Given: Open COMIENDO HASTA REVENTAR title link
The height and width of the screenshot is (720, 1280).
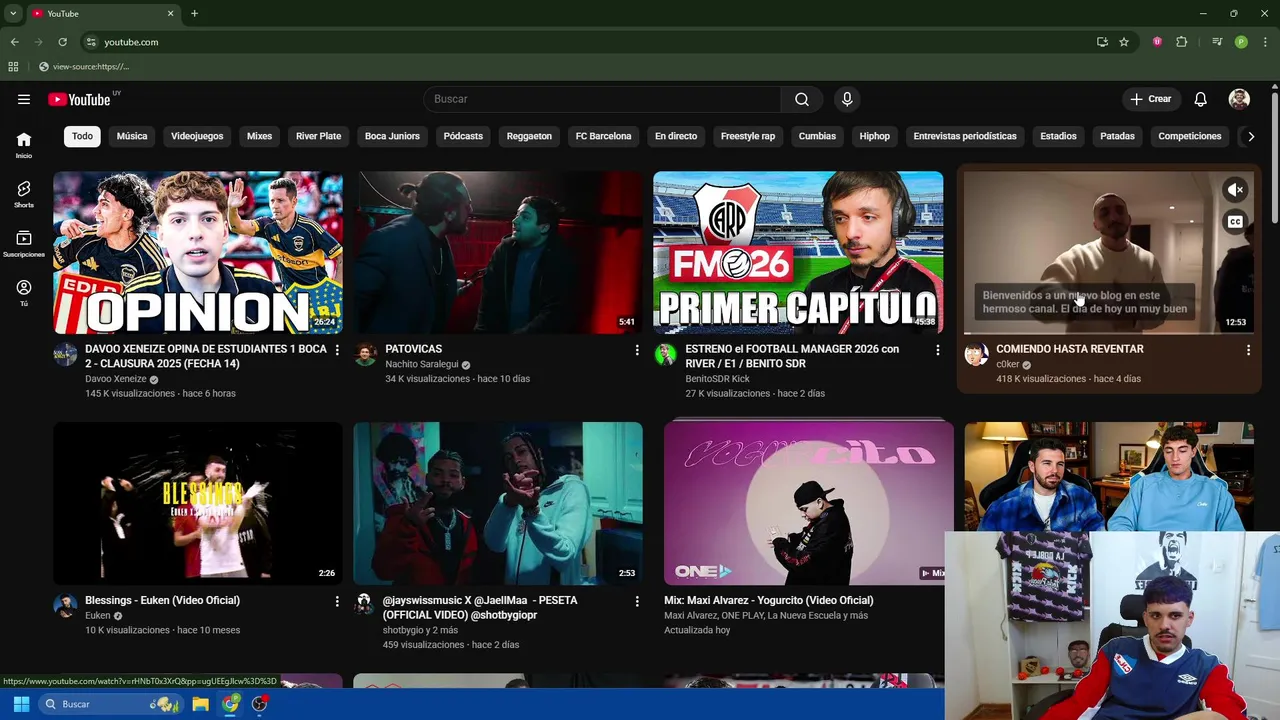Looking at the screenshot, I should click(1069, 349).
